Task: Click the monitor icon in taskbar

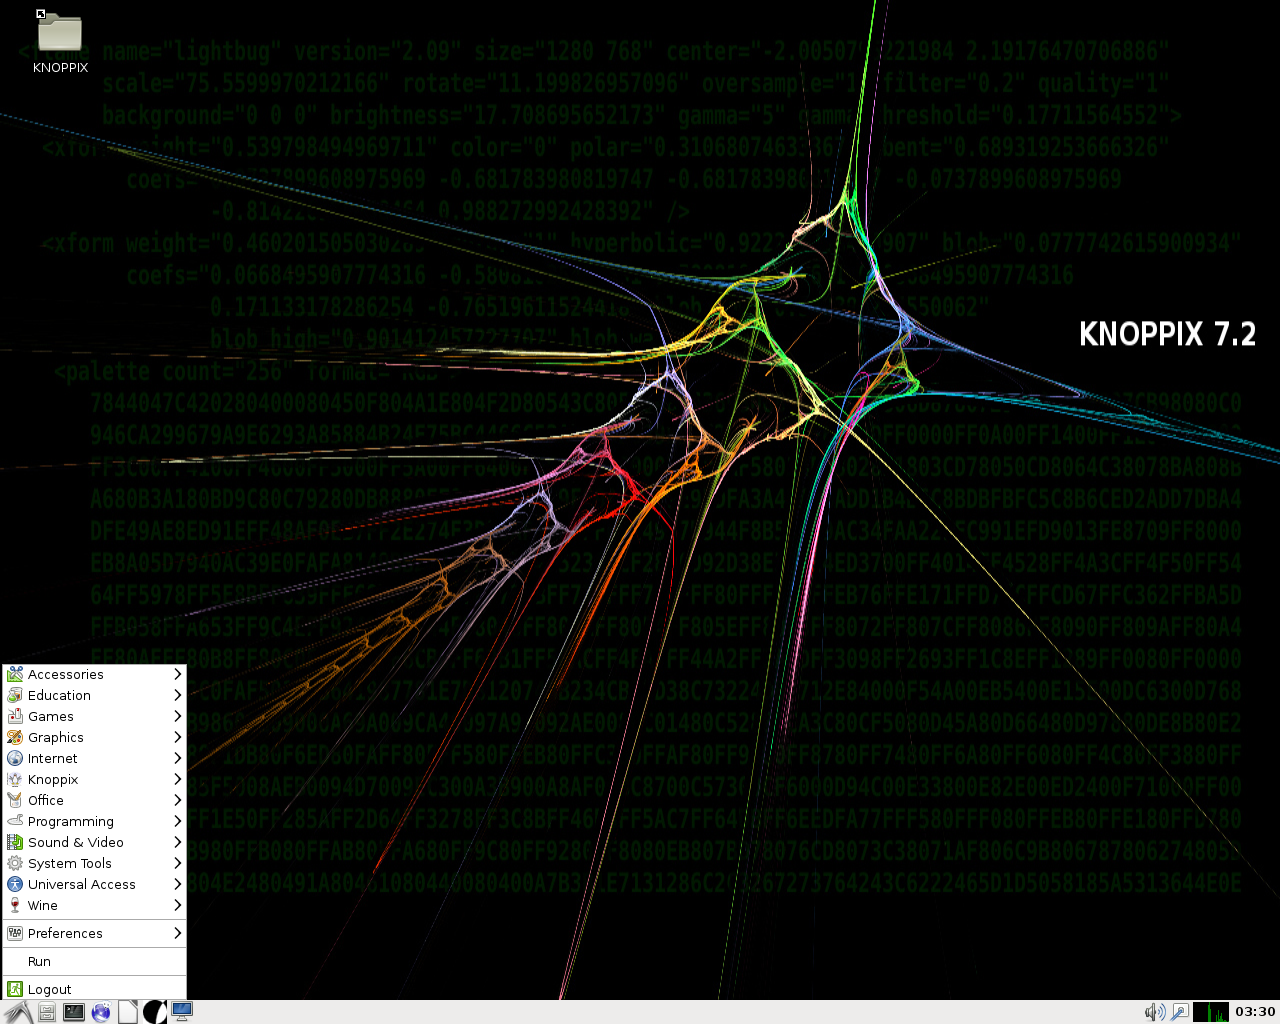Action: click(x=182, y=1012)
